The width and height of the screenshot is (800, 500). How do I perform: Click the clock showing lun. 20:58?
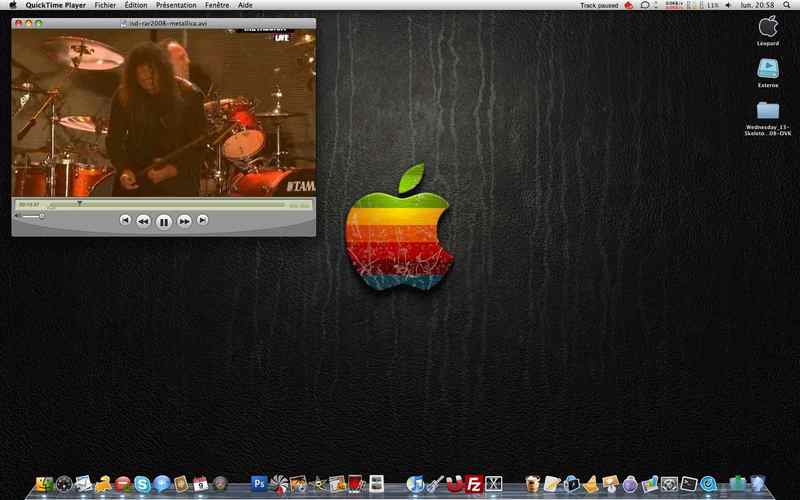tap(758, 5)
